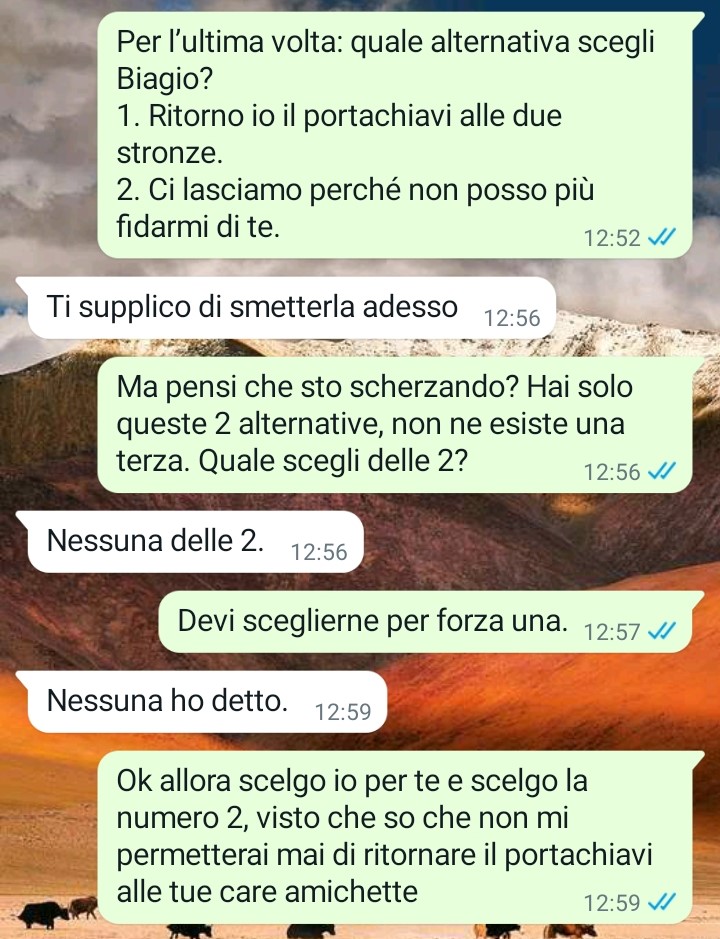Image resolution: width=720 pixels, height=939 pixels.
Task: Tap double-check icon on last 12:59 message
Action: click(x=662, y=902)
